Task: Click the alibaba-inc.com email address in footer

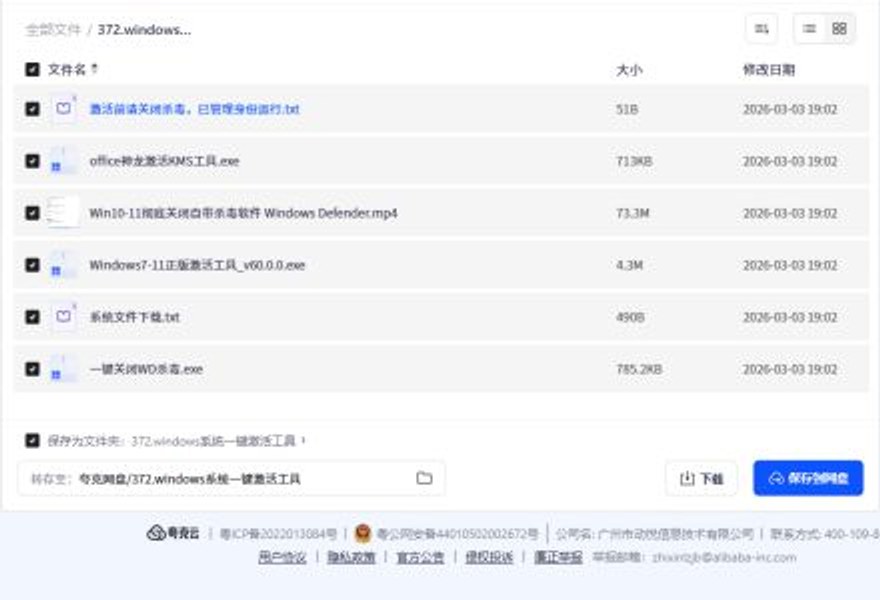Action: pyautogui.click(x=724, y=557)
